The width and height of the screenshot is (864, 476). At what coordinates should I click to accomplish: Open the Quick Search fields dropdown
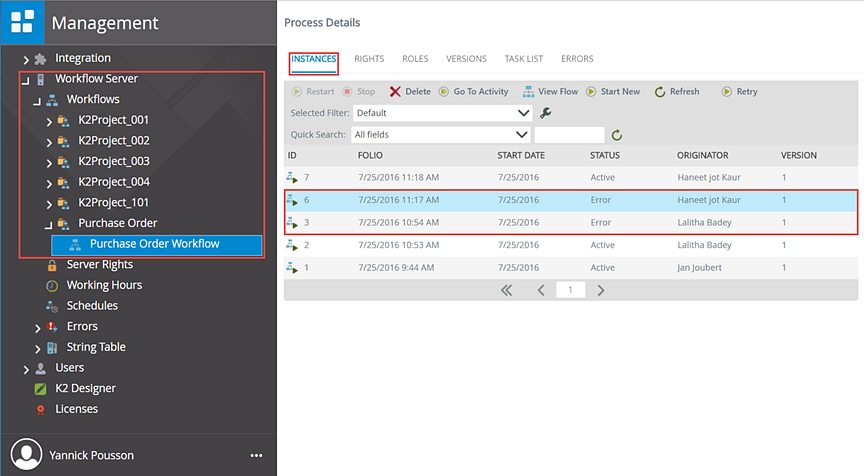(440, 134)
